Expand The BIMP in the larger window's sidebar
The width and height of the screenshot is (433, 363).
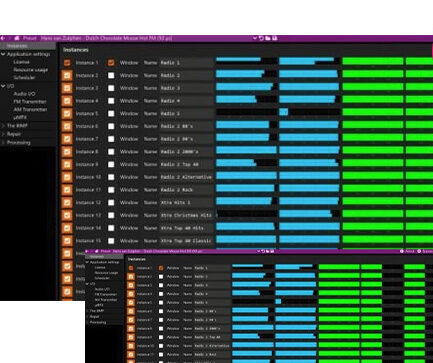[3, 126]
